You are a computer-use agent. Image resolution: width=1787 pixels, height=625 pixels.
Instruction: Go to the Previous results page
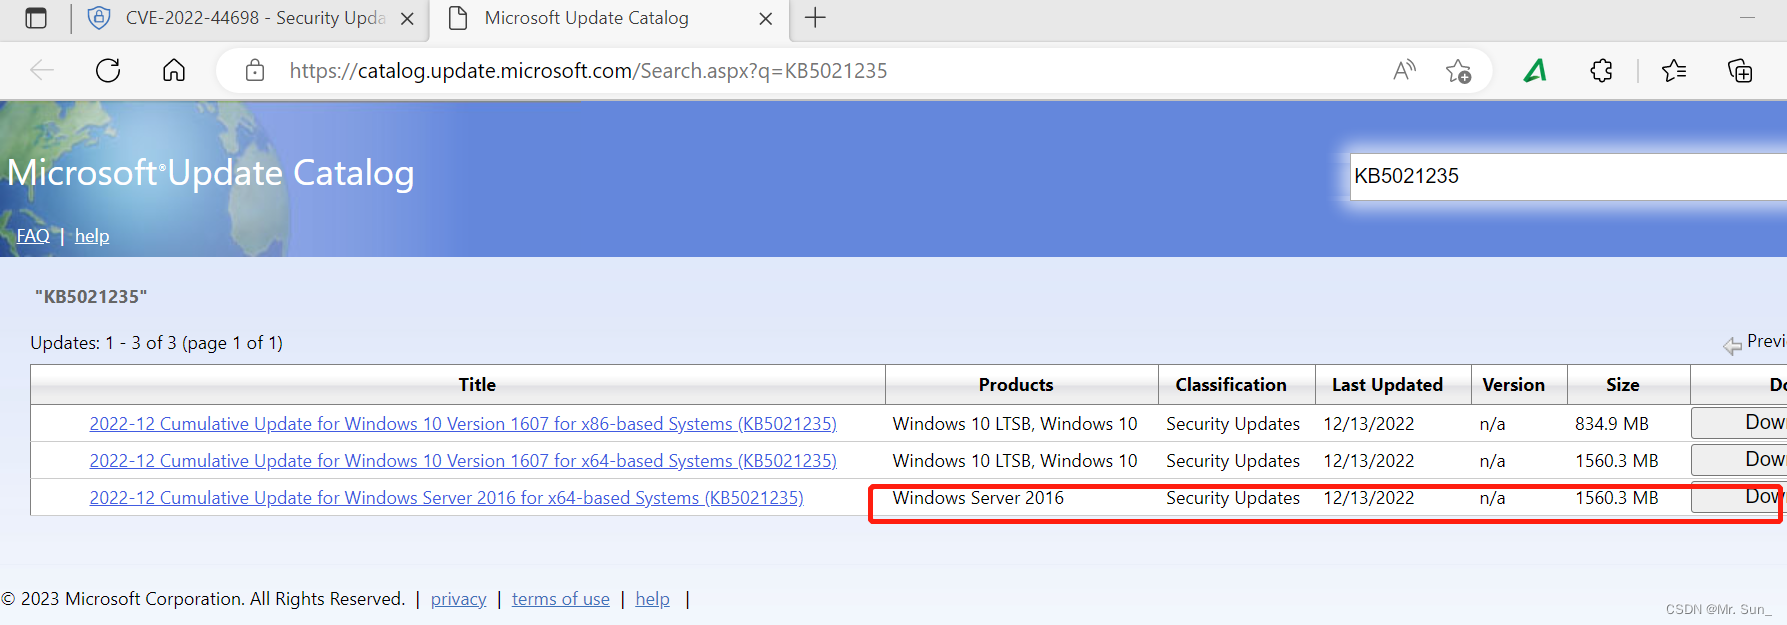[1755, 342]
